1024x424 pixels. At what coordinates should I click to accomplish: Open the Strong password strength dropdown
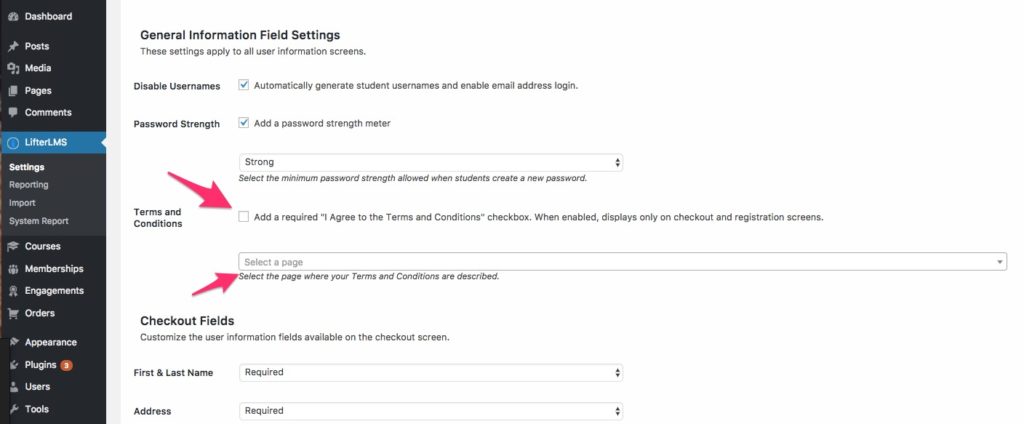click(430, 161)
